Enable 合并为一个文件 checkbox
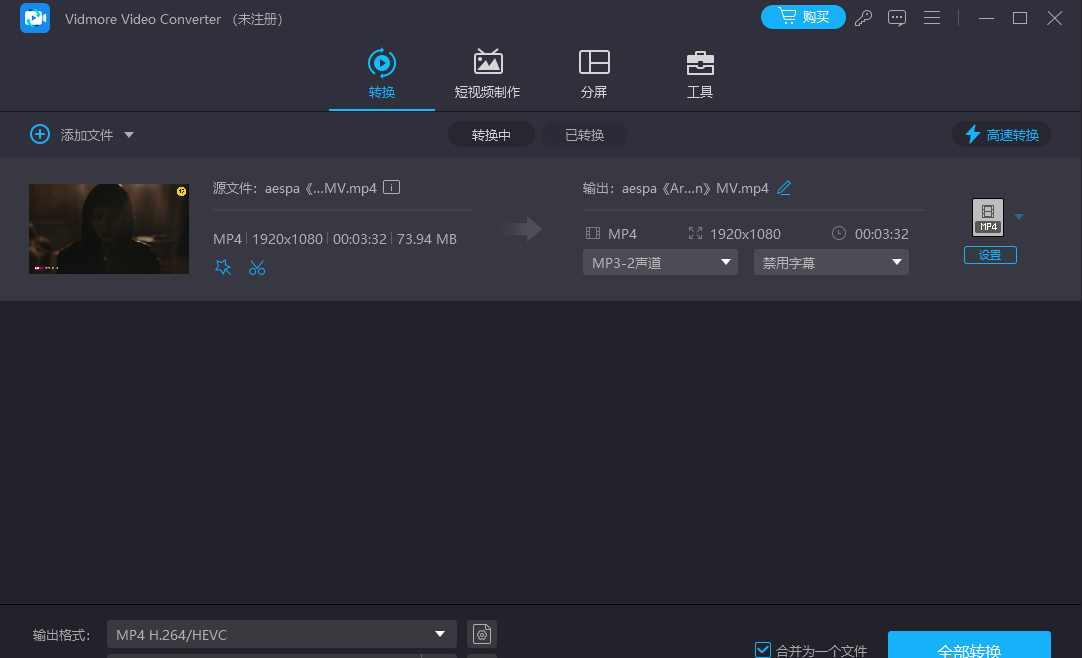Screen dimensions: 1082x658 click(x=763, y=649)
